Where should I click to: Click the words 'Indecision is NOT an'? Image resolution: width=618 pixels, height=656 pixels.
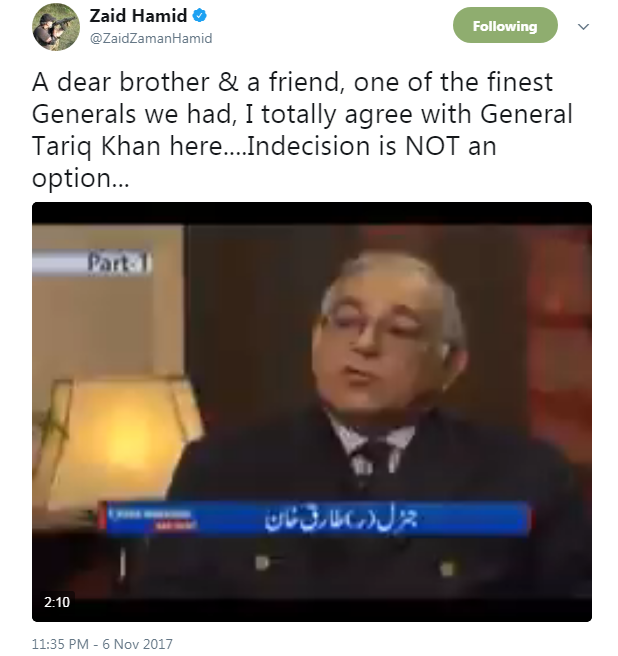point(372,146)
